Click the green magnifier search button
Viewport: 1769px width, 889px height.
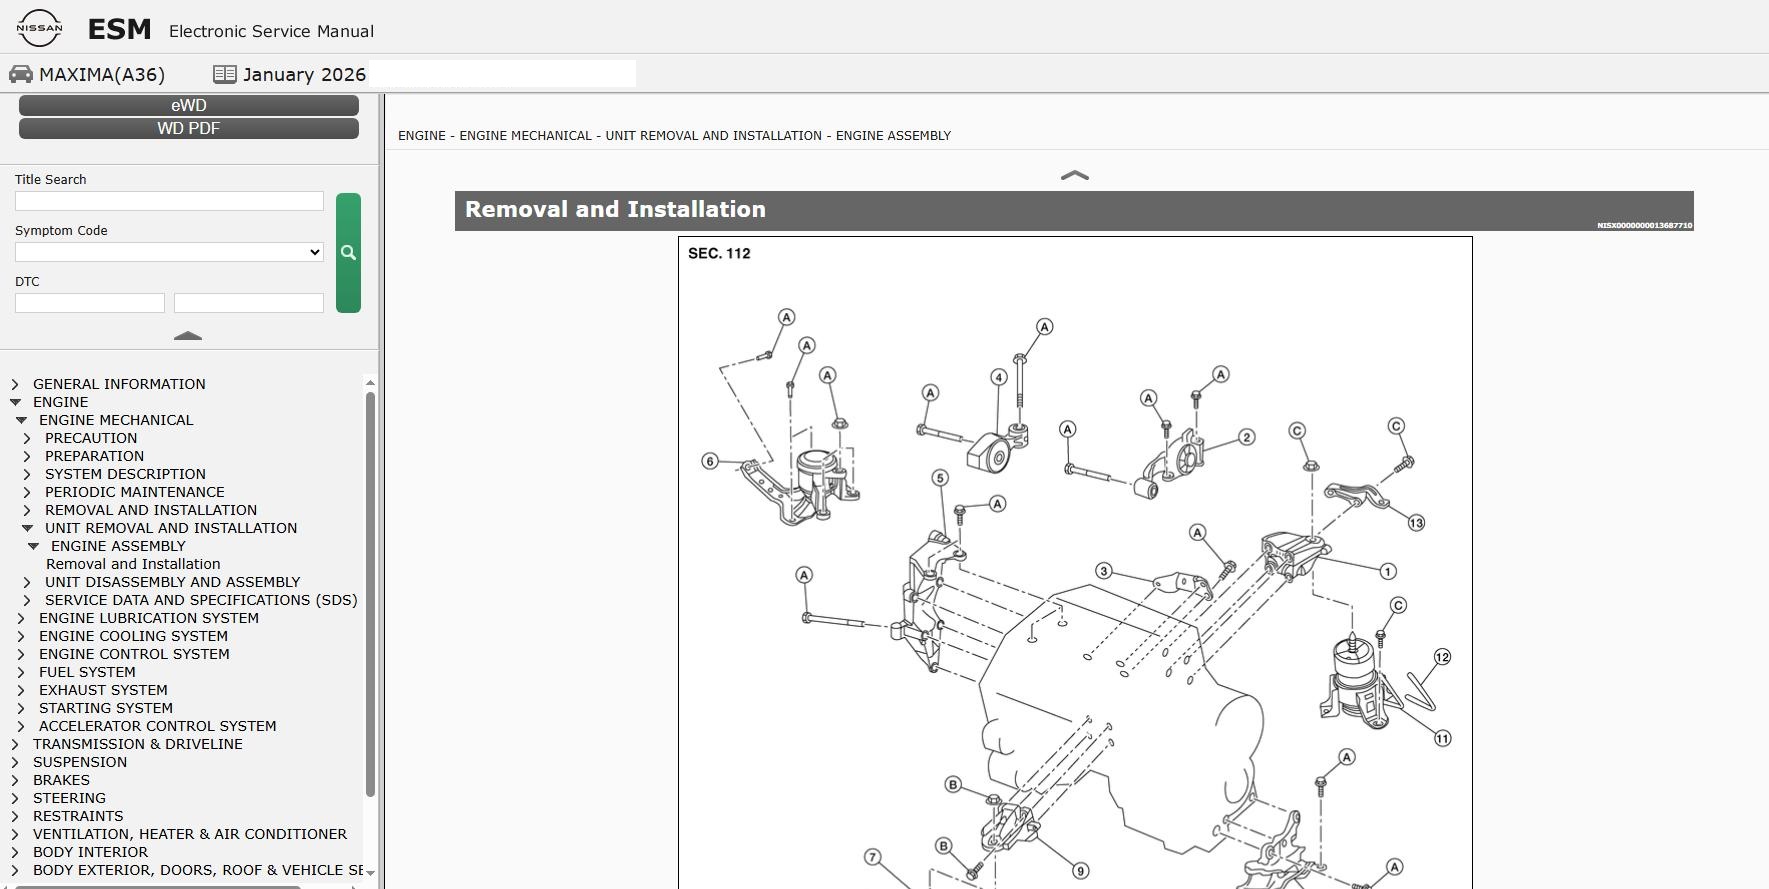[x=348, y=253]
